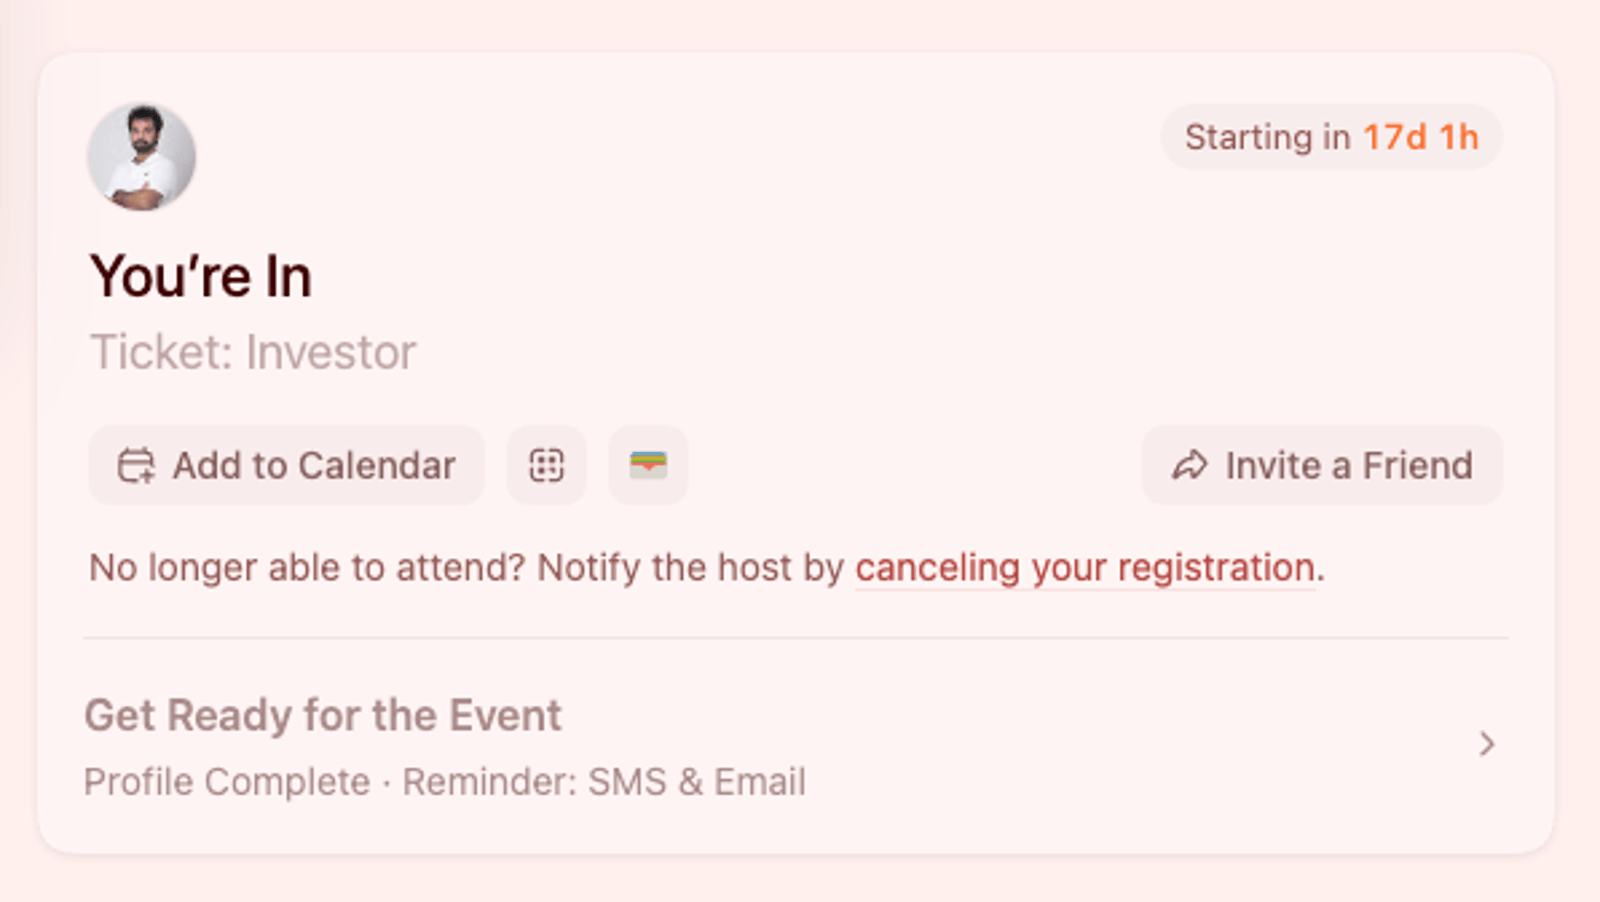This screenshot has width=1600, height=902.
Task: Click the word Investor in ticket line
Action: (331, 353)
